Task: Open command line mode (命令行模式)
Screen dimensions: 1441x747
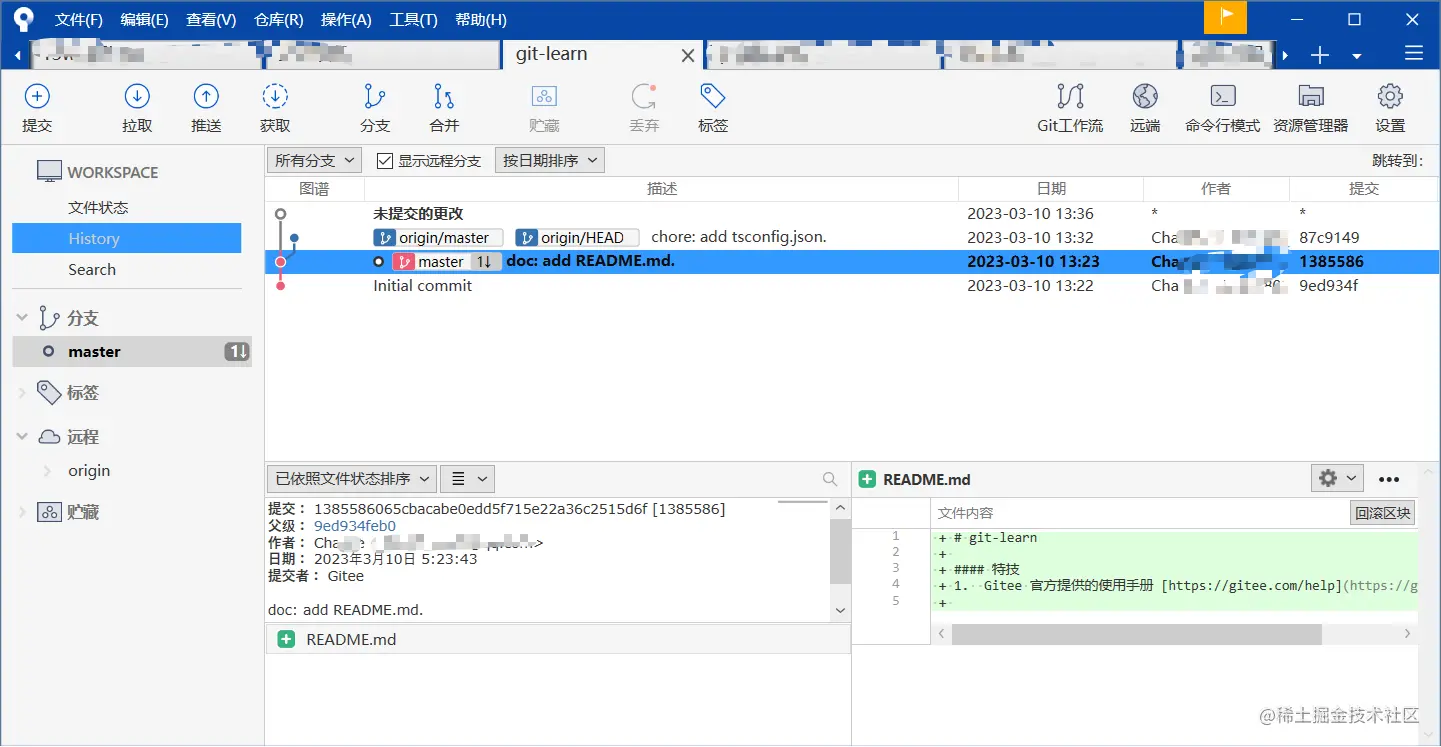Action: click(1222, 108)
